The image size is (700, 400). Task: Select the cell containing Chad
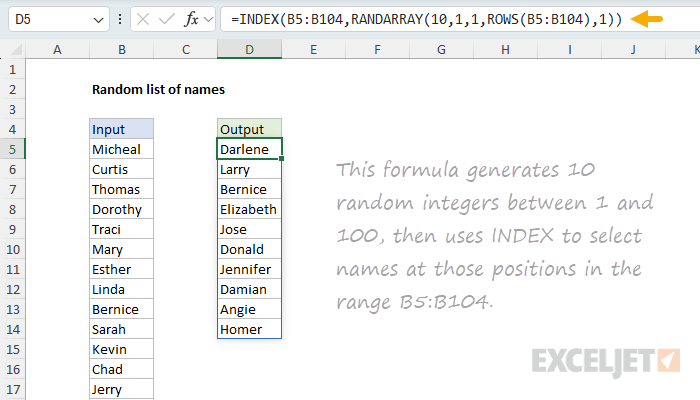(x=121, y=370)
